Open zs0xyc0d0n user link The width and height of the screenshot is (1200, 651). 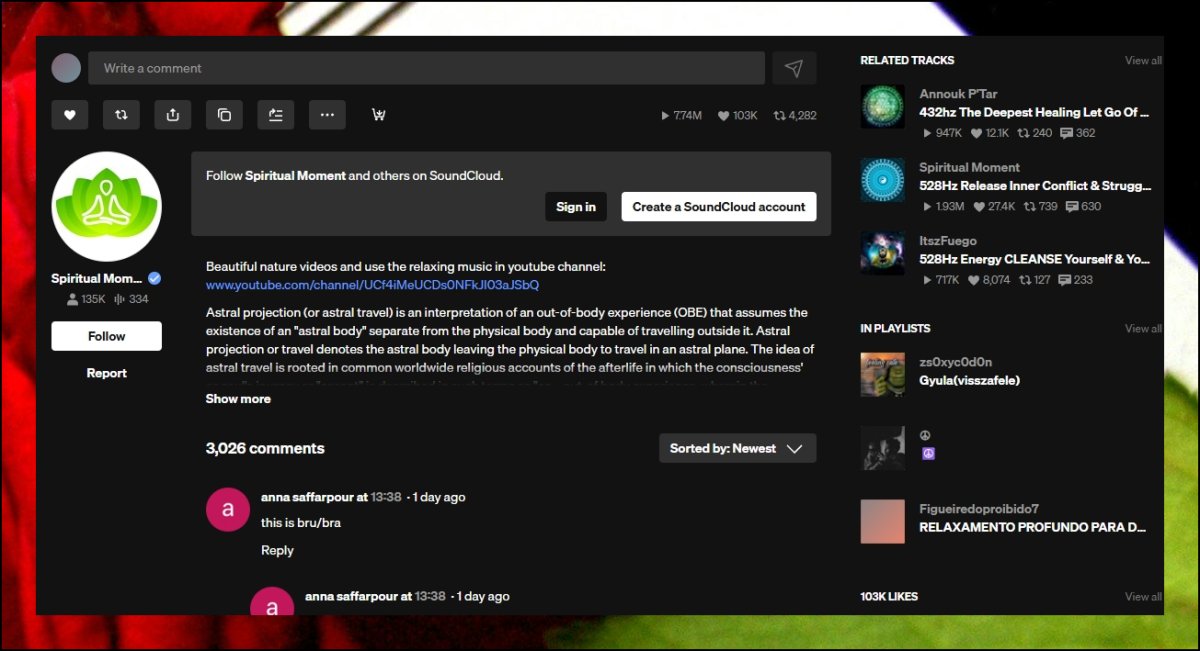(x=956, y=362)
